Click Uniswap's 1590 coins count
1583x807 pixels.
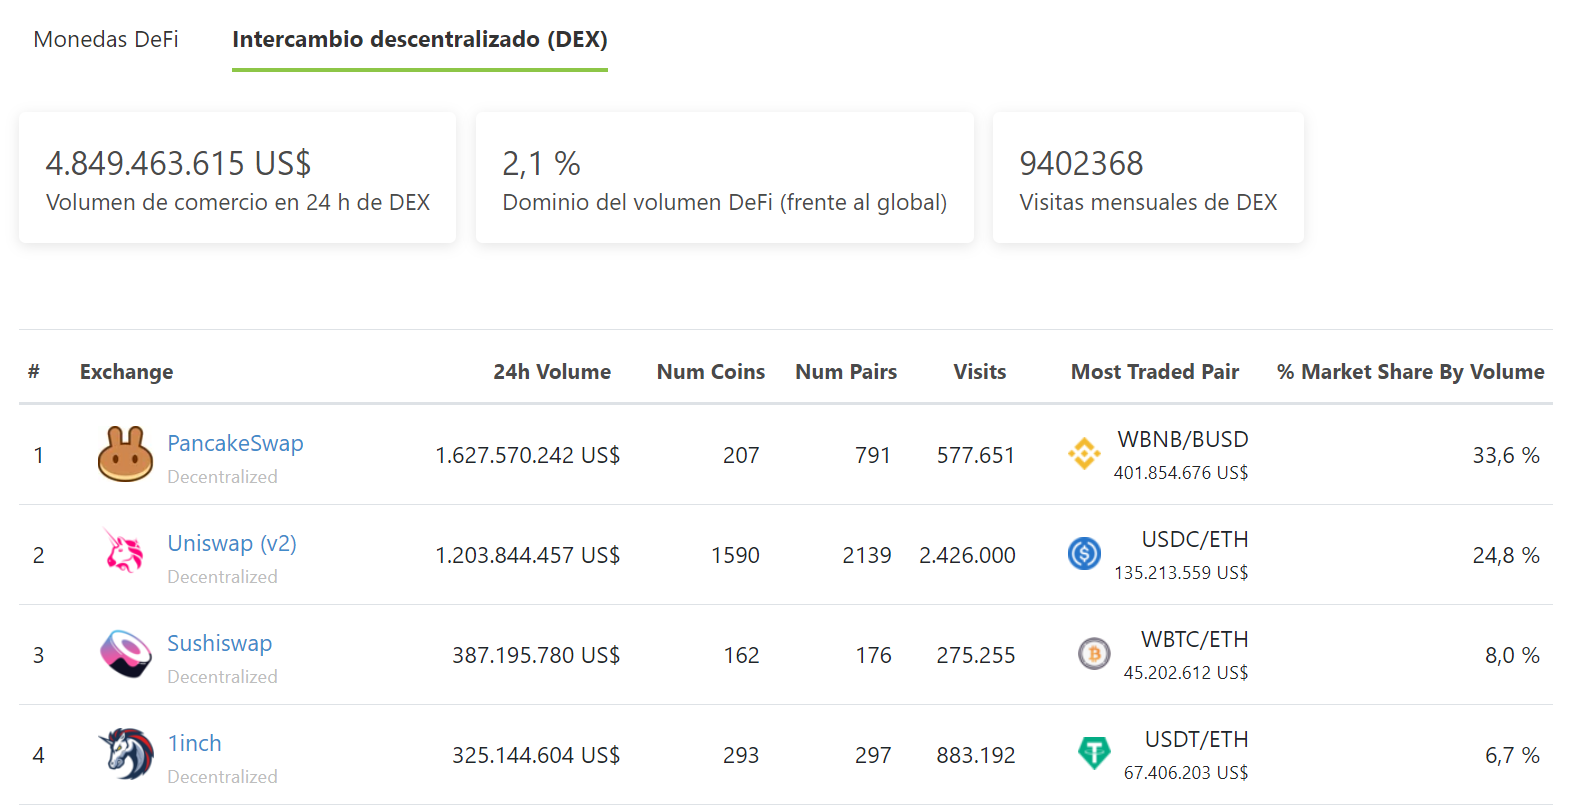pyautogui.click(x=735, y=555)
